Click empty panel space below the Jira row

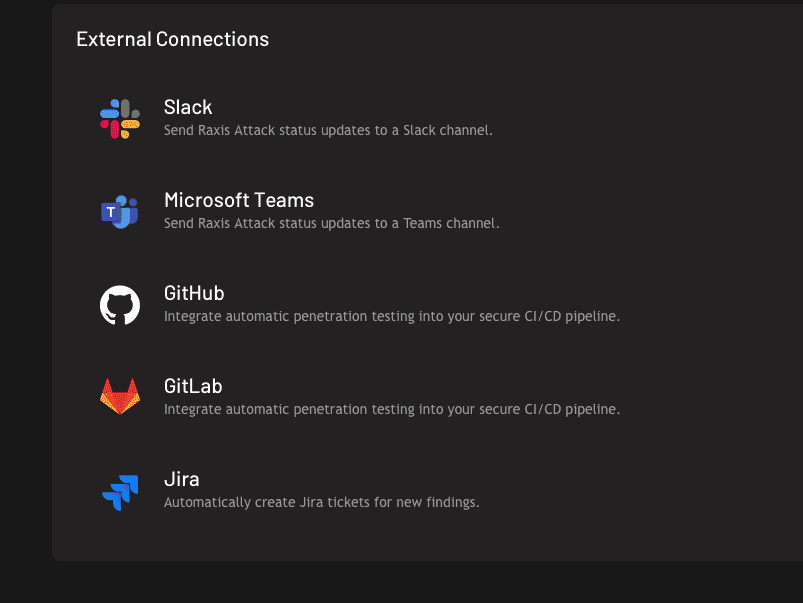point(400,540)
